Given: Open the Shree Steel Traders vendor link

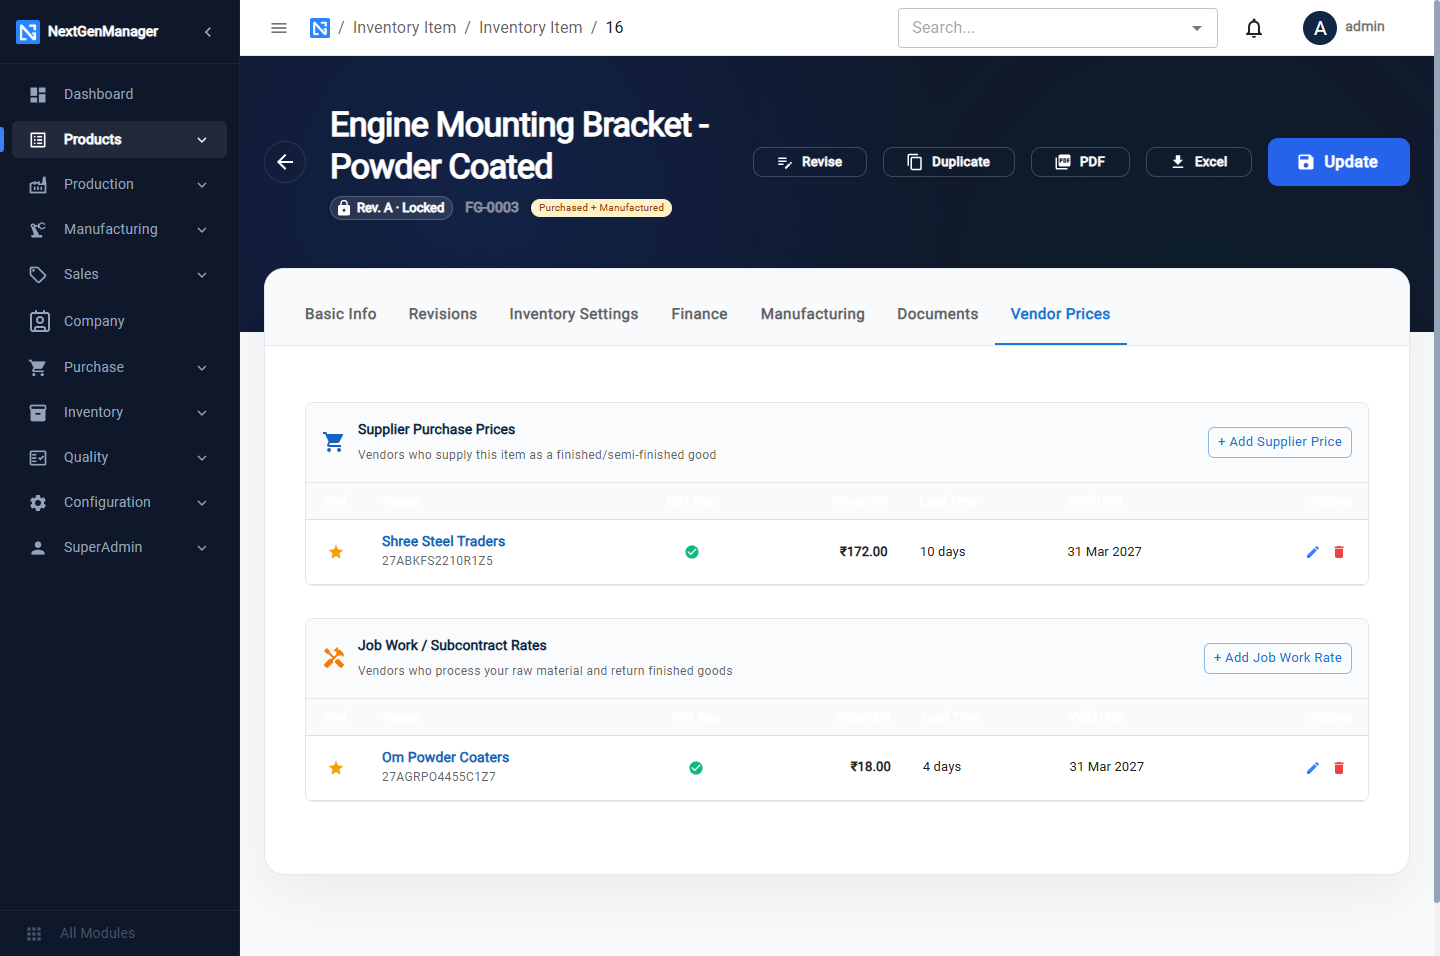Looking at the screenshot, I should 443,541.
